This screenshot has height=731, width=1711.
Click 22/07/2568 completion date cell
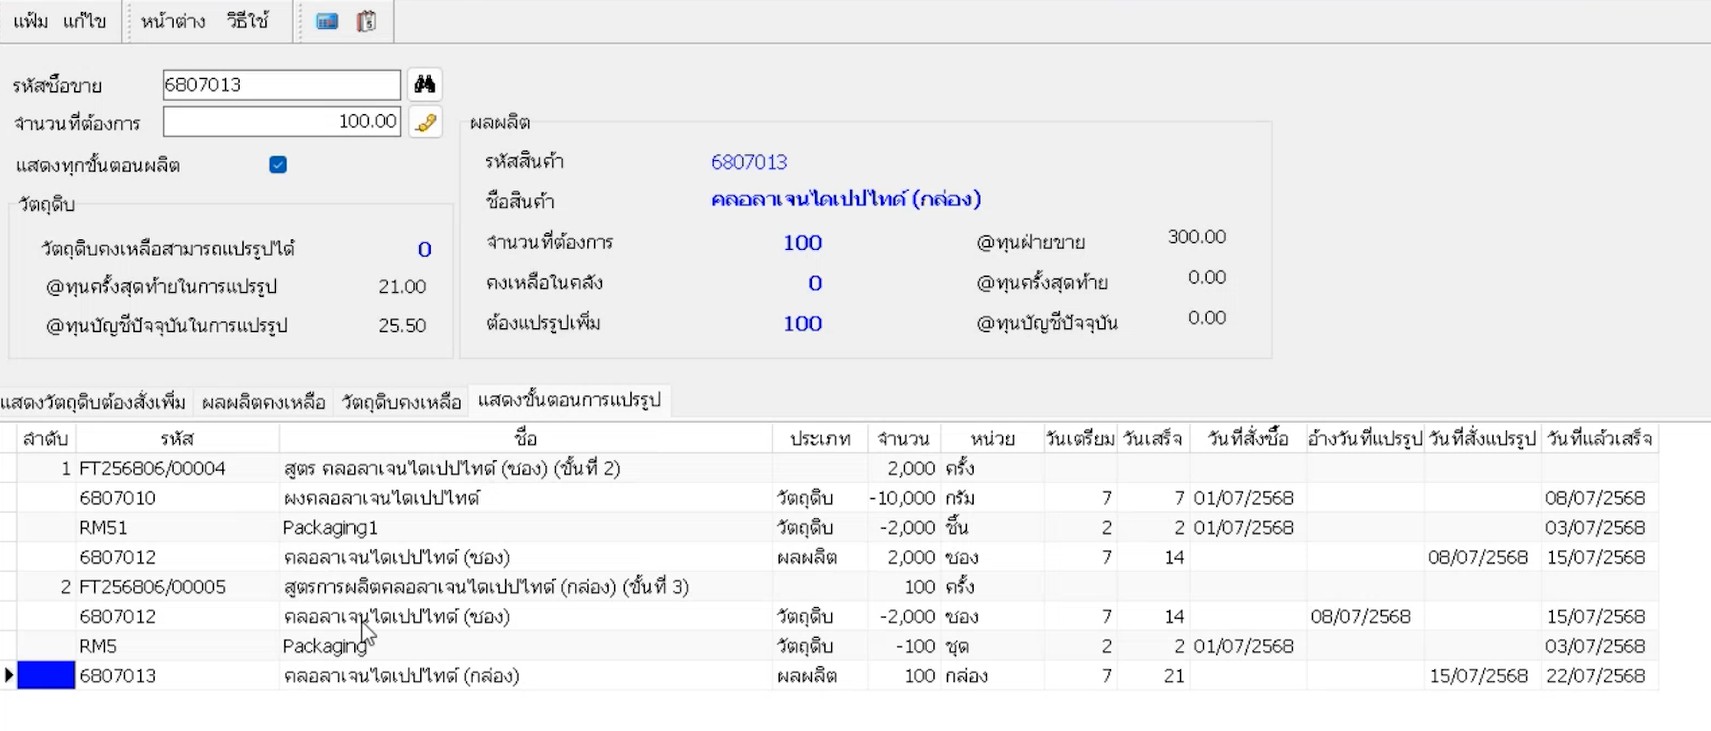[x=1600, y=676]
